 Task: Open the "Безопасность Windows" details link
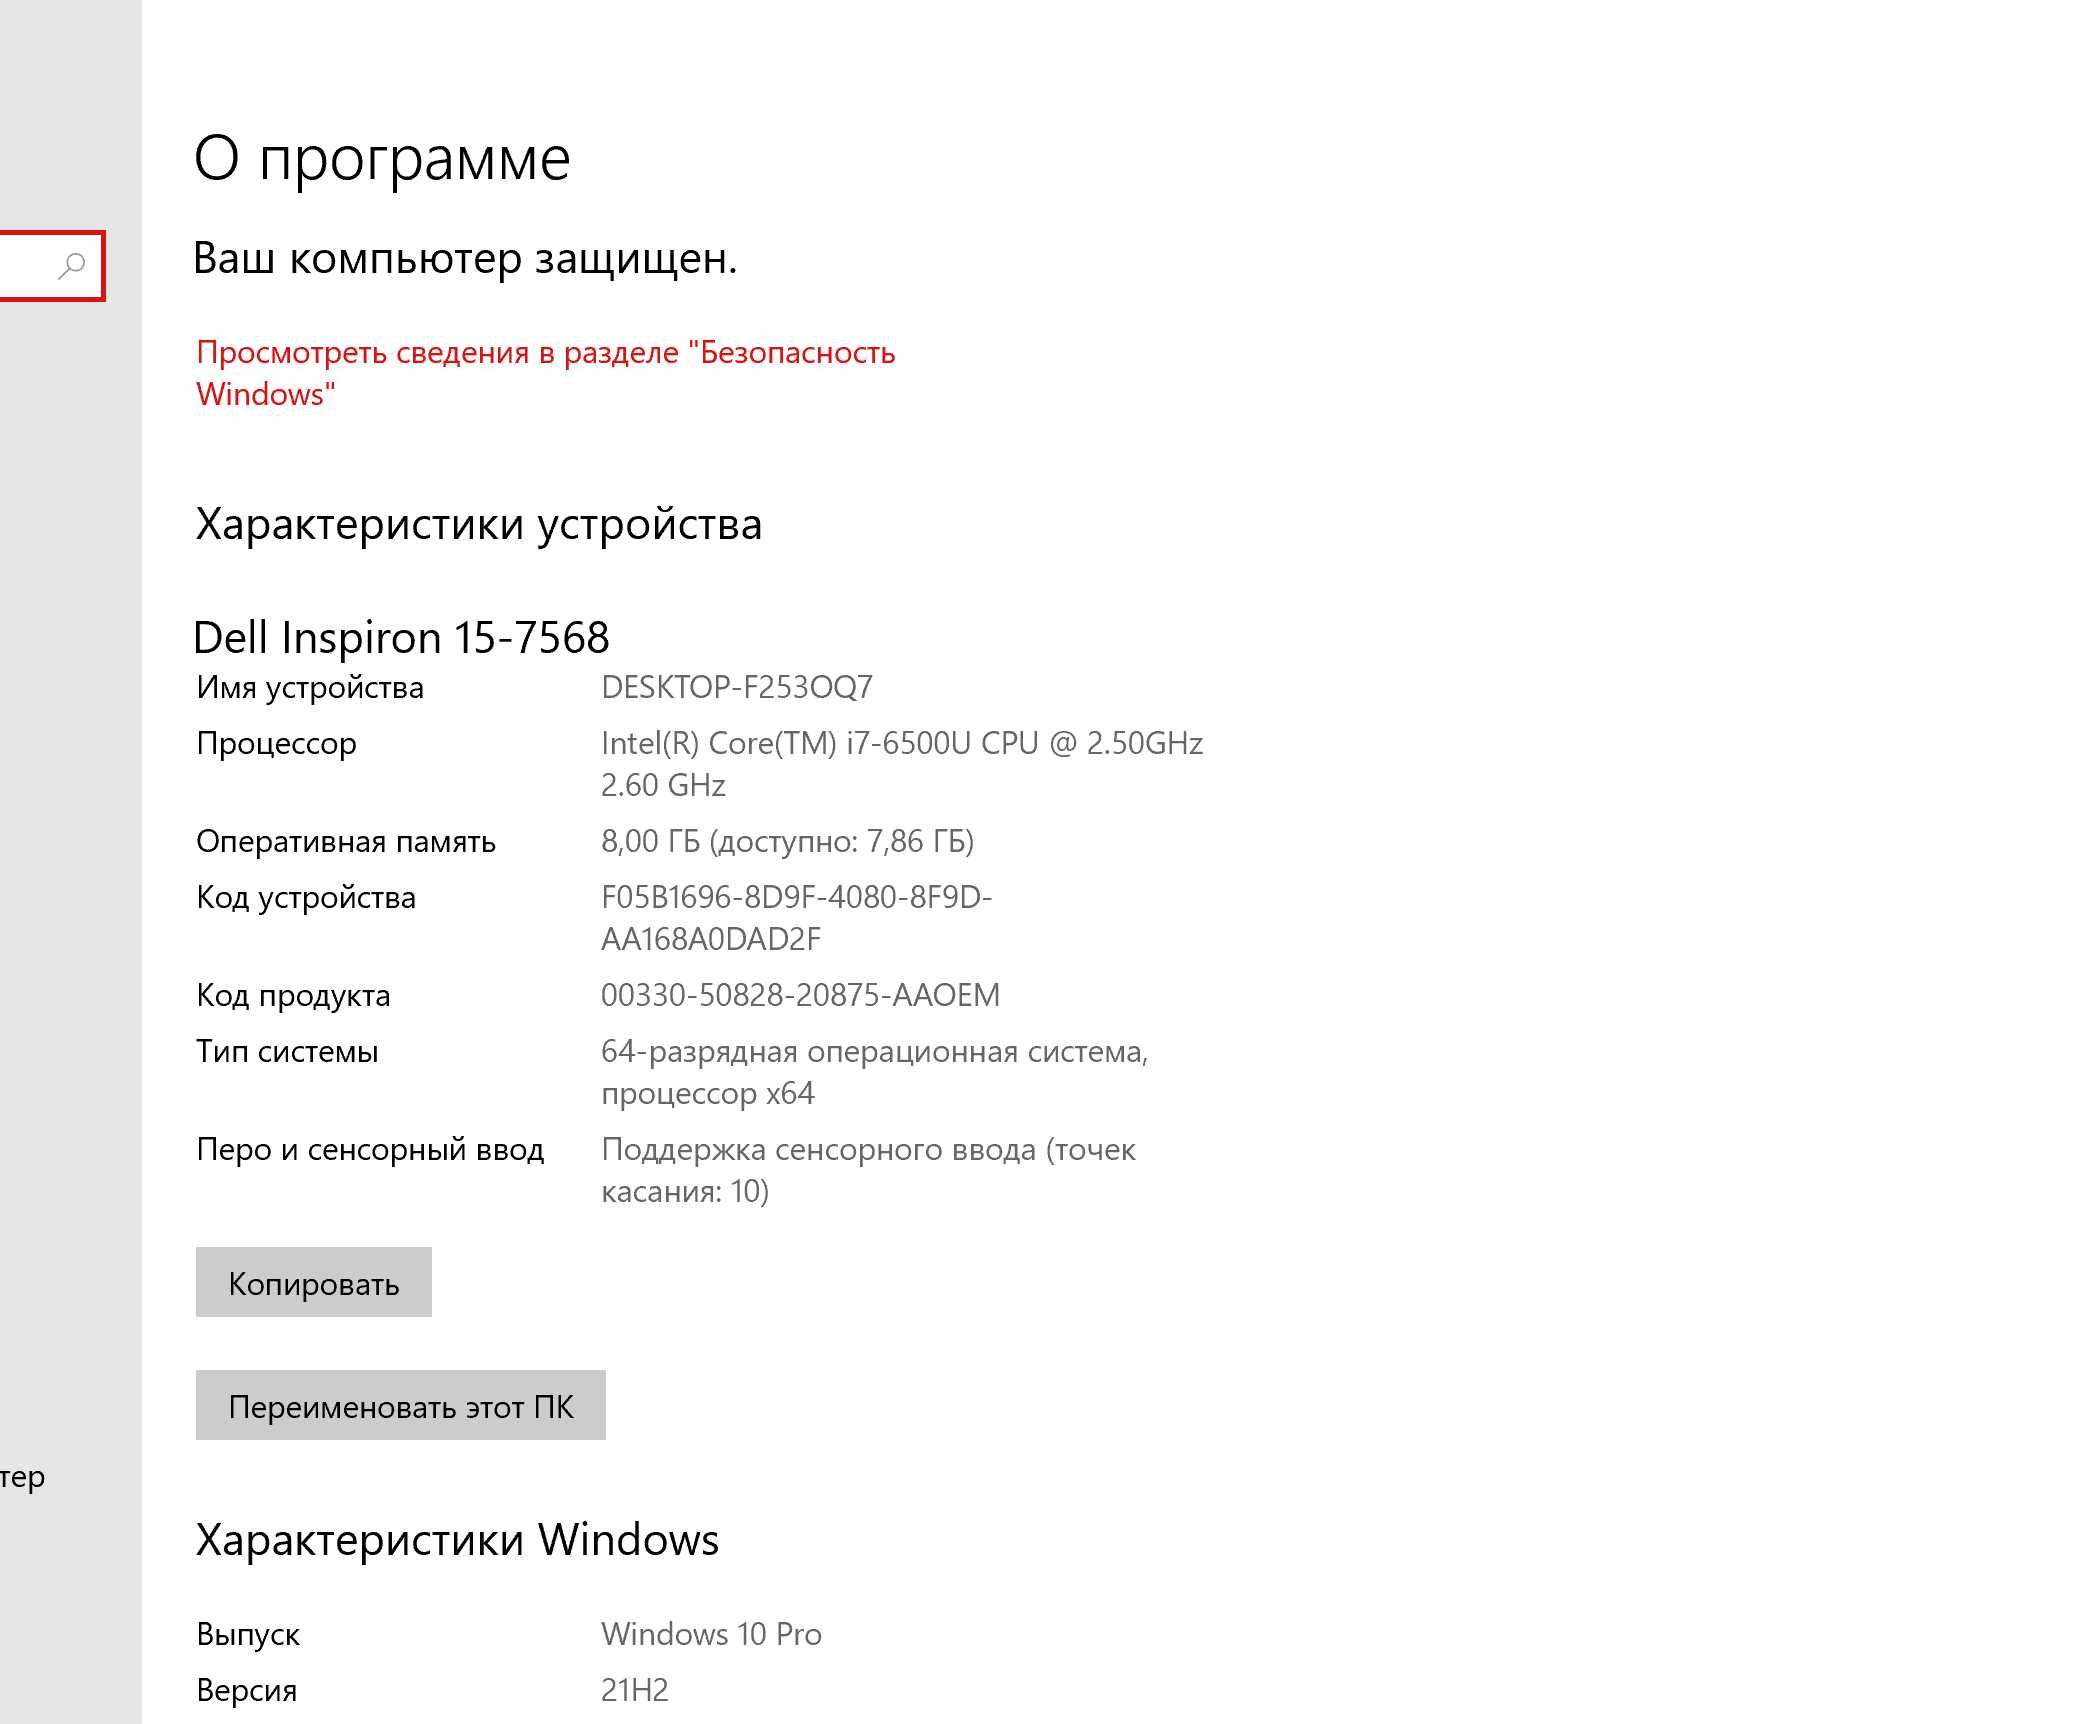click(544, 353)
